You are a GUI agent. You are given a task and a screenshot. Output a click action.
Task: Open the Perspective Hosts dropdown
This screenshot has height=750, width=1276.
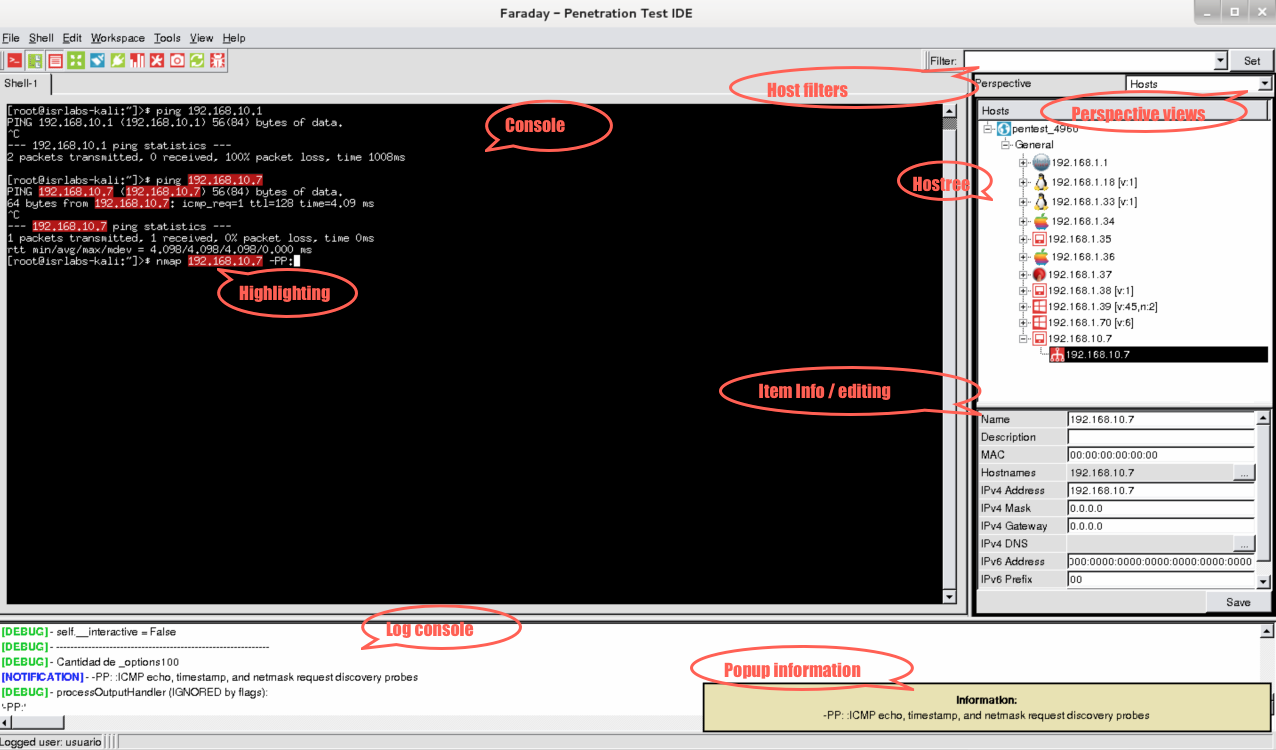[1199, 84]
